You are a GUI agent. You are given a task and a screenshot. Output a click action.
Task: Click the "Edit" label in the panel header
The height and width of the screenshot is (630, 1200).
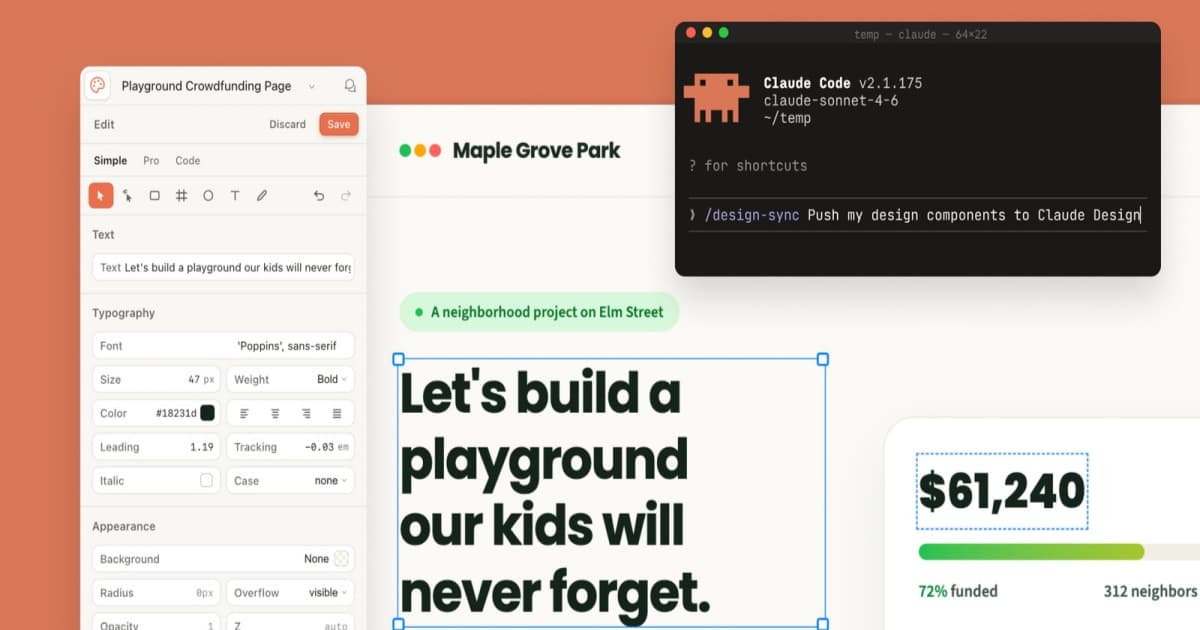[x=104, y=124]
